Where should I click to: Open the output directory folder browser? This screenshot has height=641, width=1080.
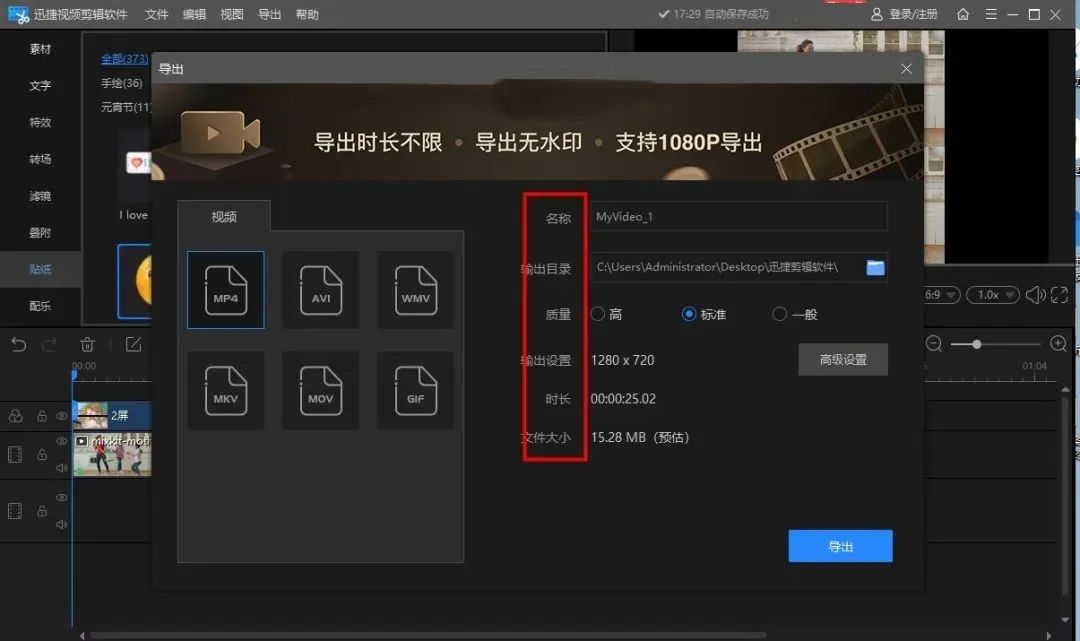click(874, 267)
